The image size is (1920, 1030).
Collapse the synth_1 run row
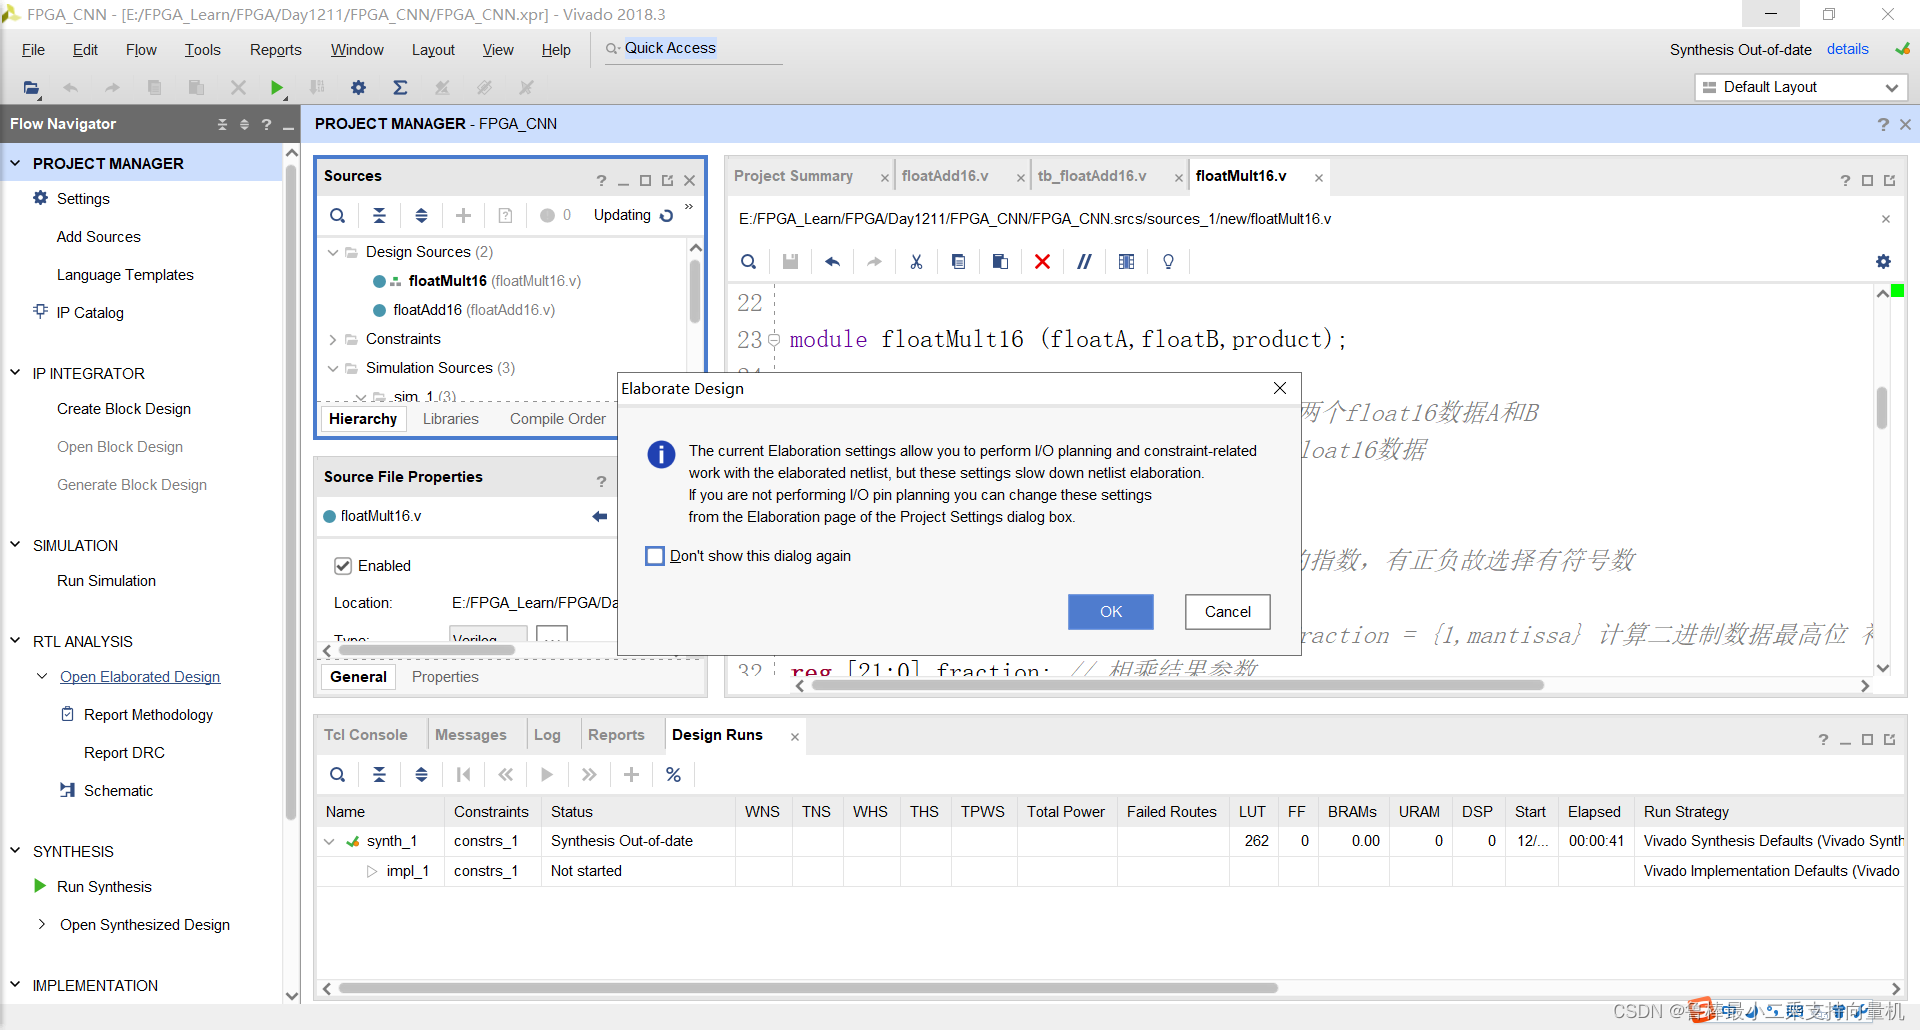pos(329,841)
